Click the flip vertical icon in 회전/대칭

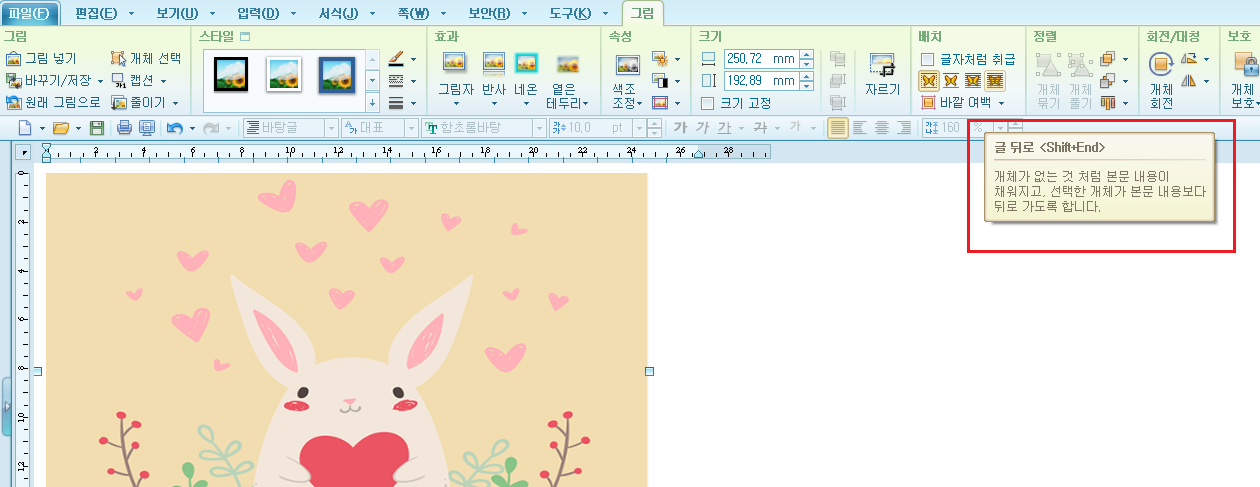point(1189,59)
